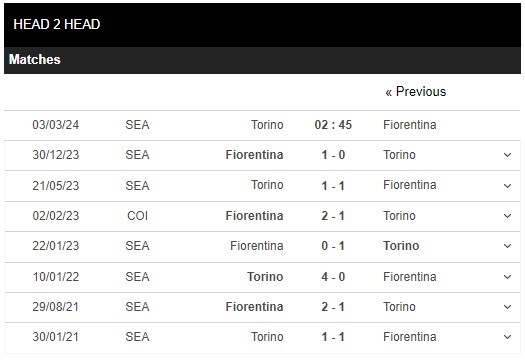This screenshot has width=525, height=361.
Task: Click the 2 - 1 score on 02/02/23
Action: [x=333, y=216]
